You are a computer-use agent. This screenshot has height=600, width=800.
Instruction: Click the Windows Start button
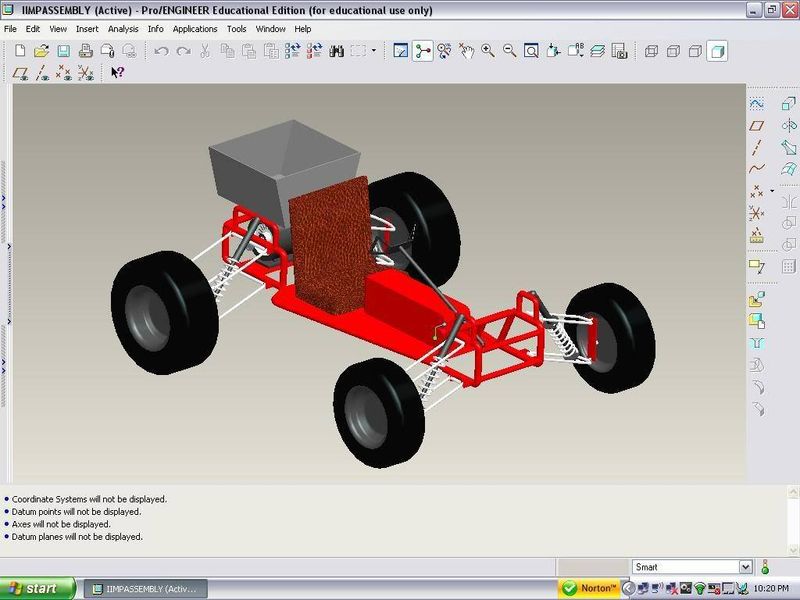(38, 588)
